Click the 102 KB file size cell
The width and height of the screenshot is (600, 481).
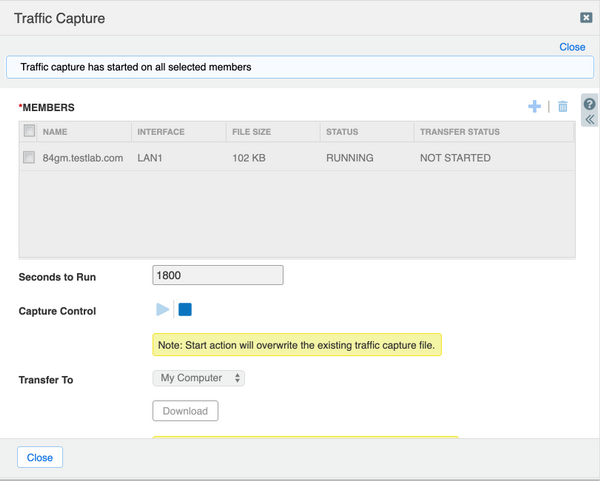pyautogui.click(x=249, y=158)
